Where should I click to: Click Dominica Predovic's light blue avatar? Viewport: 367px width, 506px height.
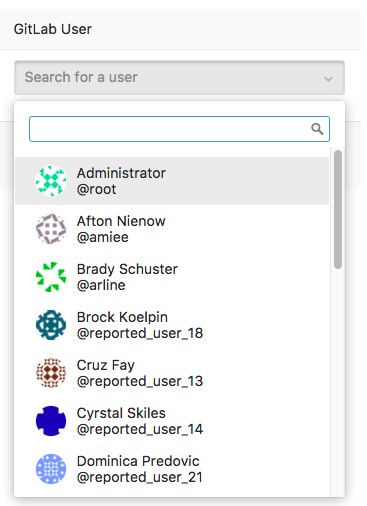pyautogui.click(x=51, y=469)
